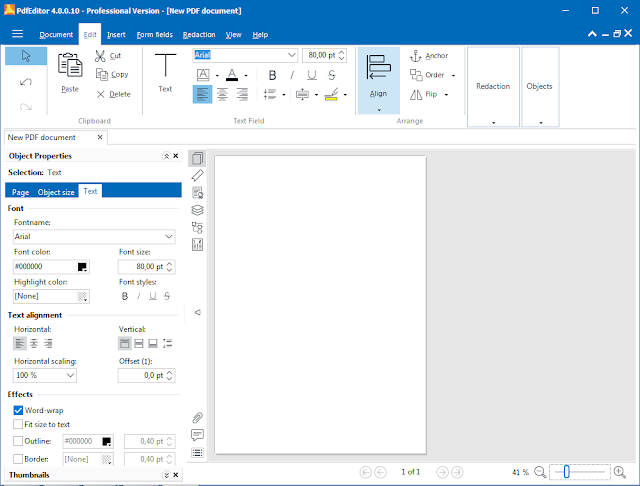640x486 pixels.
Task: Close the New PDF document tab
Action: click(x=100, y=137)
